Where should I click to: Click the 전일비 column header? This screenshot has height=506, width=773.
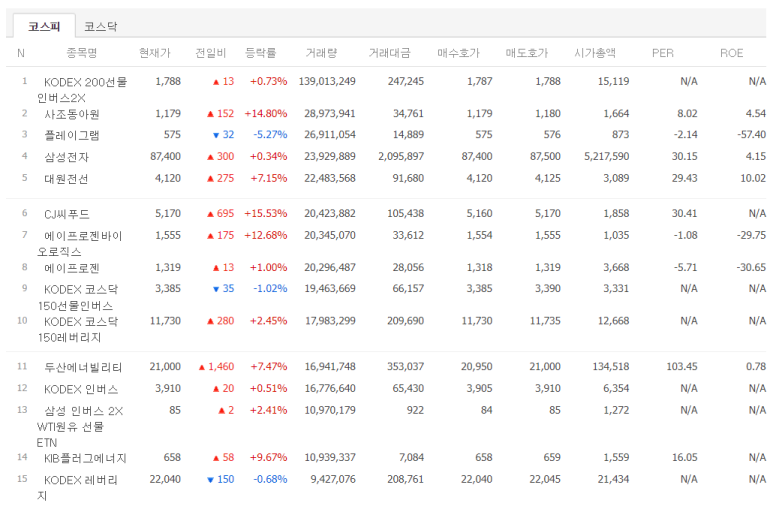click(211, 53)
